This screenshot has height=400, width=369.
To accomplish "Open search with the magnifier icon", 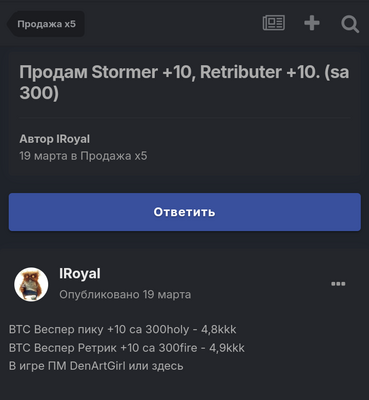I will [350, 24].
